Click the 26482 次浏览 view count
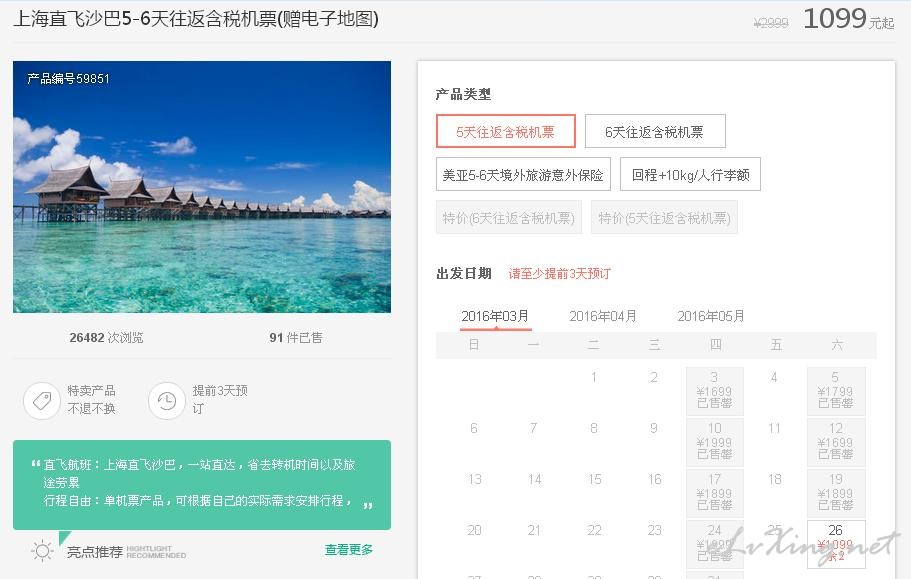This screenshot has height=579, width=911. click(106, 337)
